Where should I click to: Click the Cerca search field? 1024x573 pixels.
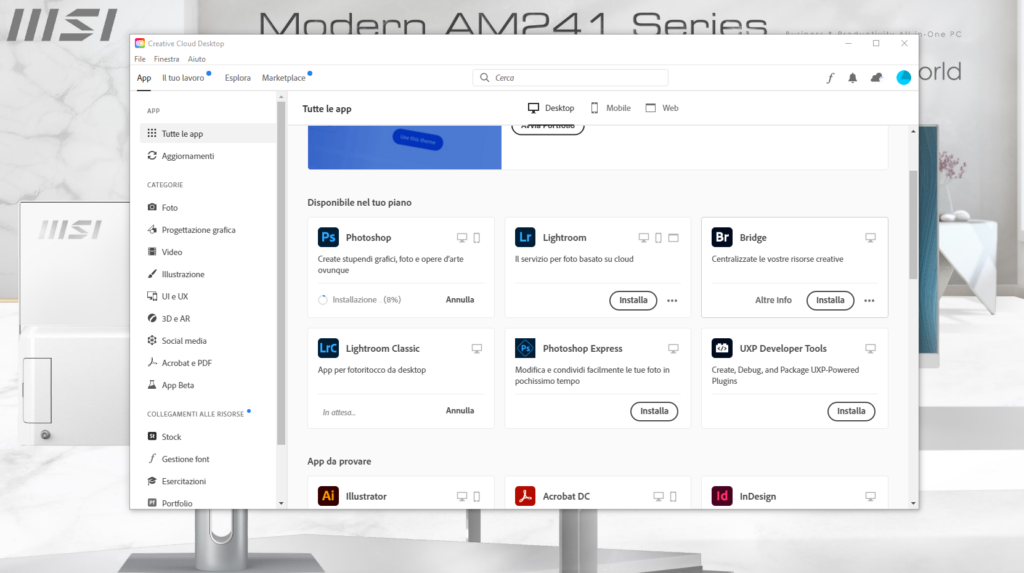570,78
